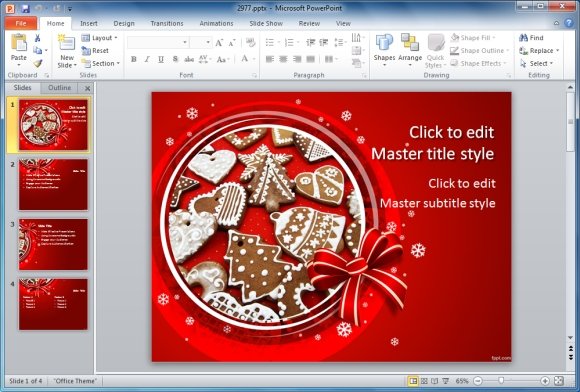Click the 'Click to edit Master title style' placeholder
Viewport: 580px width, 392px height.
pos(432,143)
